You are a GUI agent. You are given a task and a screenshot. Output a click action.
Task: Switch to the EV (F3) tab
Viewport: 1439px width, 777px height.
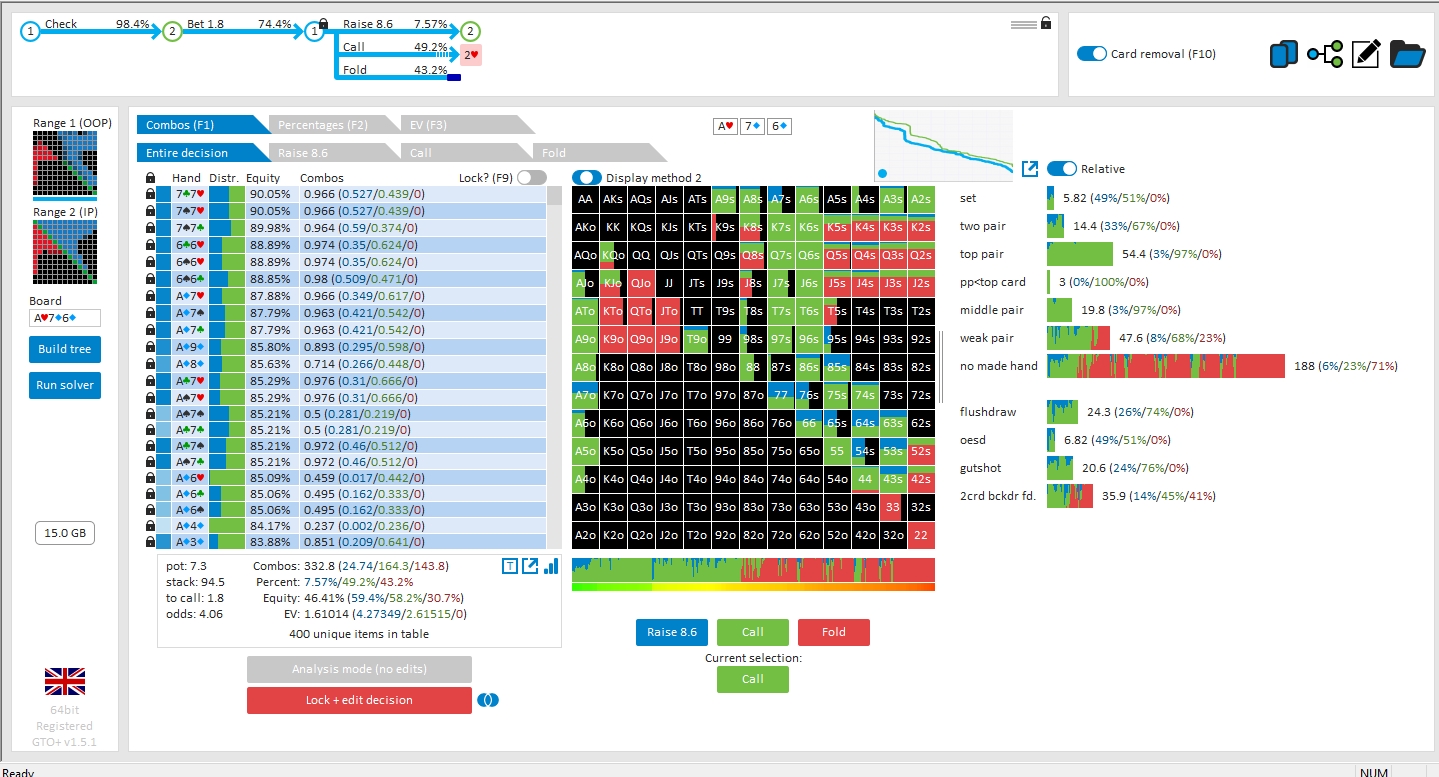467,125
